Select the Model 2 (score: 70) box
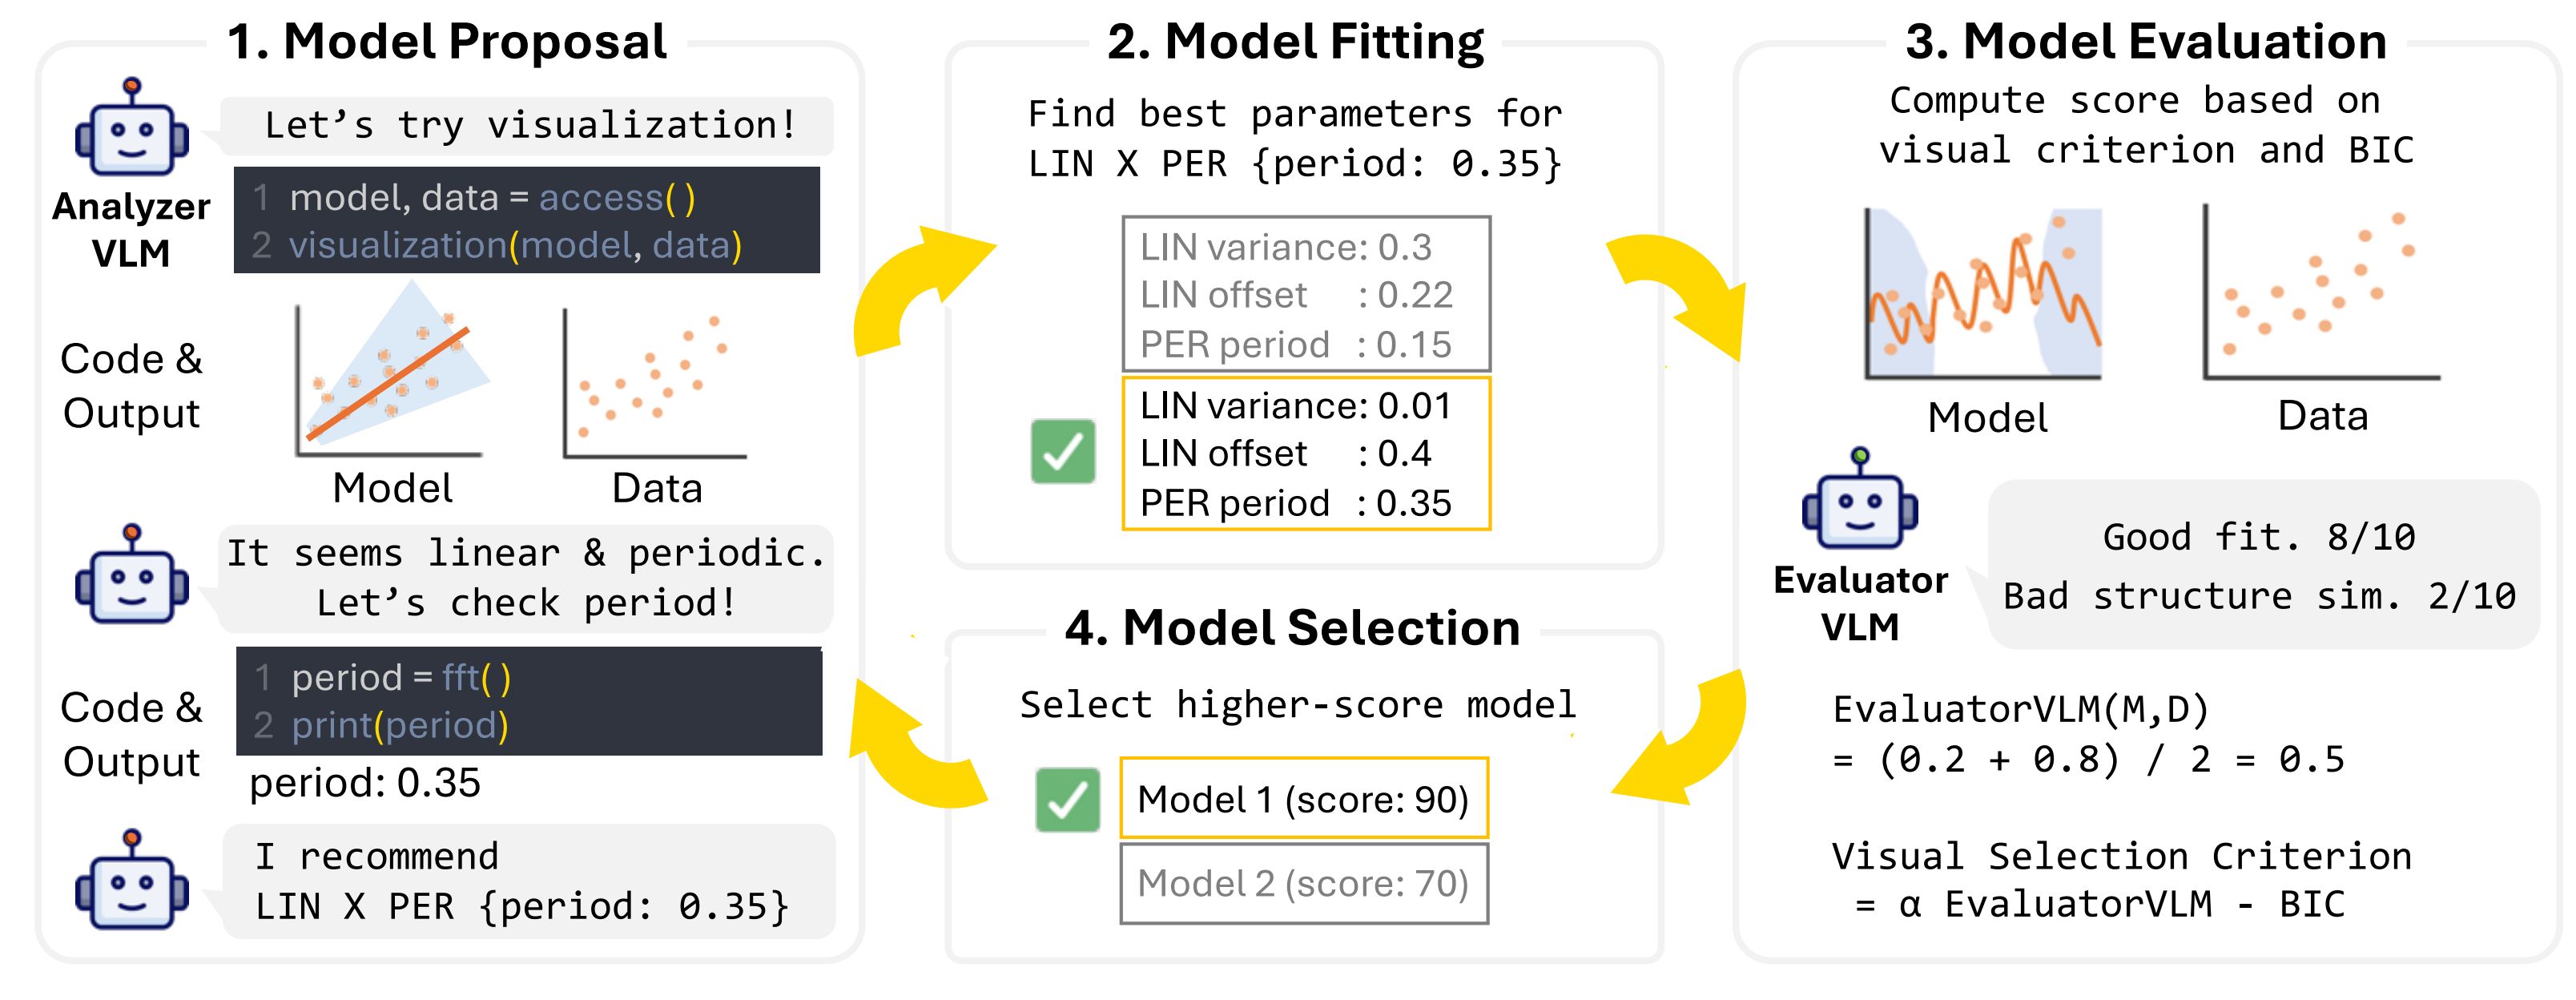The image size is (2576, 1000). [x=1304, y=883]
